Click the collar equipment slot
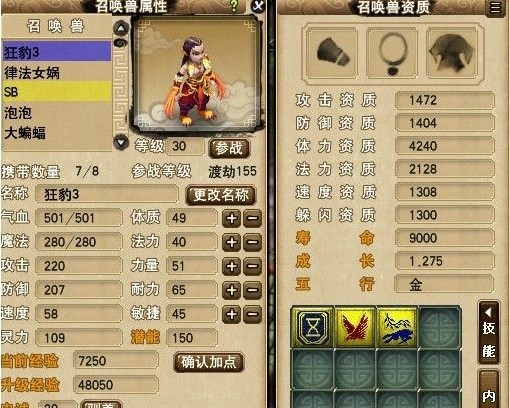510x408 pixels. [332, 53]
